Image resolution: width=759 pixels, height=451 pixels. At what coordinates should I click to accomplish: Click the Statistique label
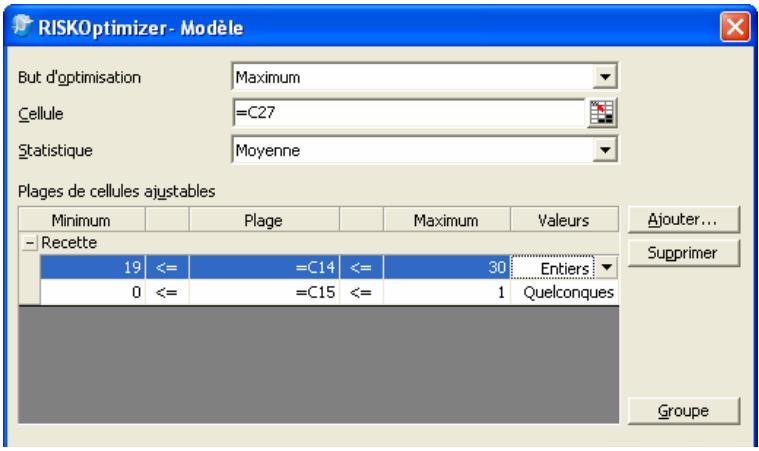55,150
